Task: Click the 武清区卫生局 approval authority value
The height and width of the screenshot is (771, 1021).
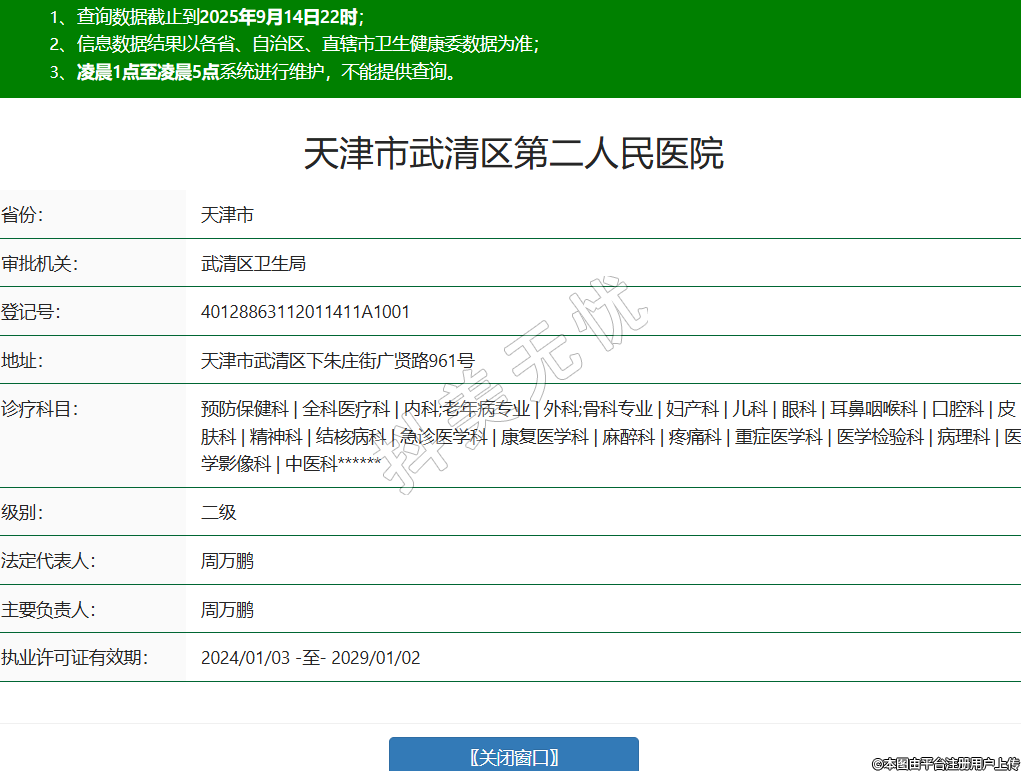Action: pos(253,264)
